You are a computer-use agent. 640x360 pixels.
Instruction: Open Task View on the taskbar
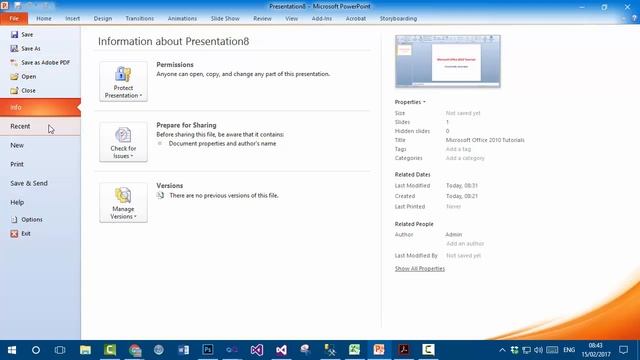(x=60, y=350)
